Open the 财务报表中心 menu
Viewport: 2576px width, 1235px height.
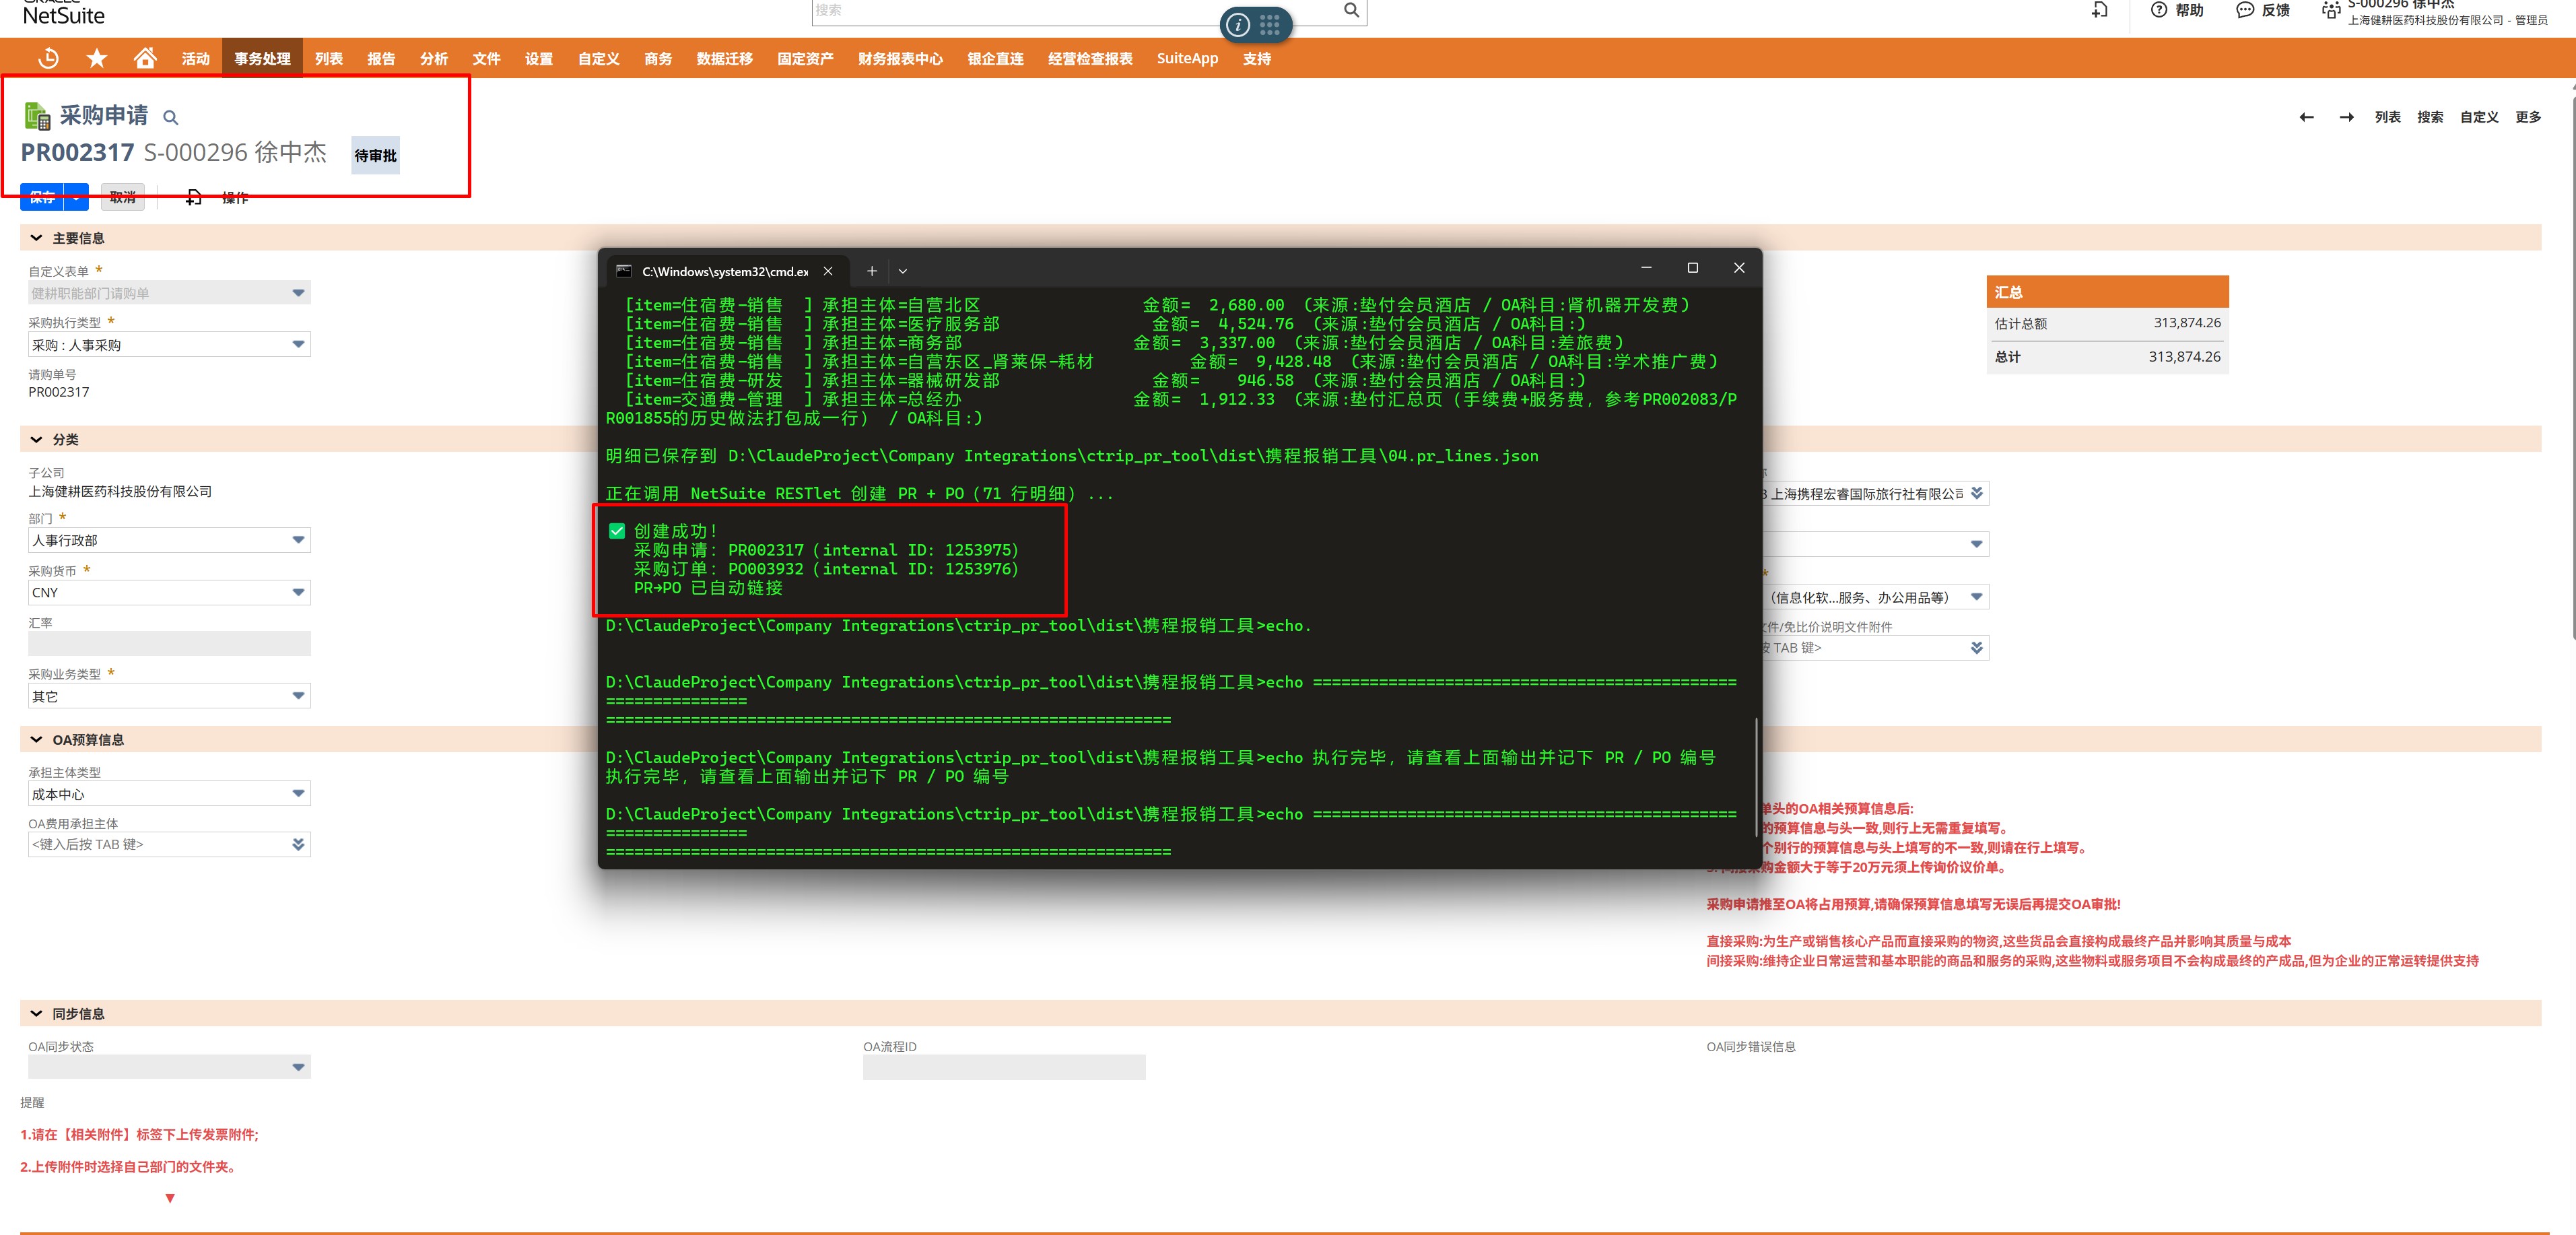[900, 59]
